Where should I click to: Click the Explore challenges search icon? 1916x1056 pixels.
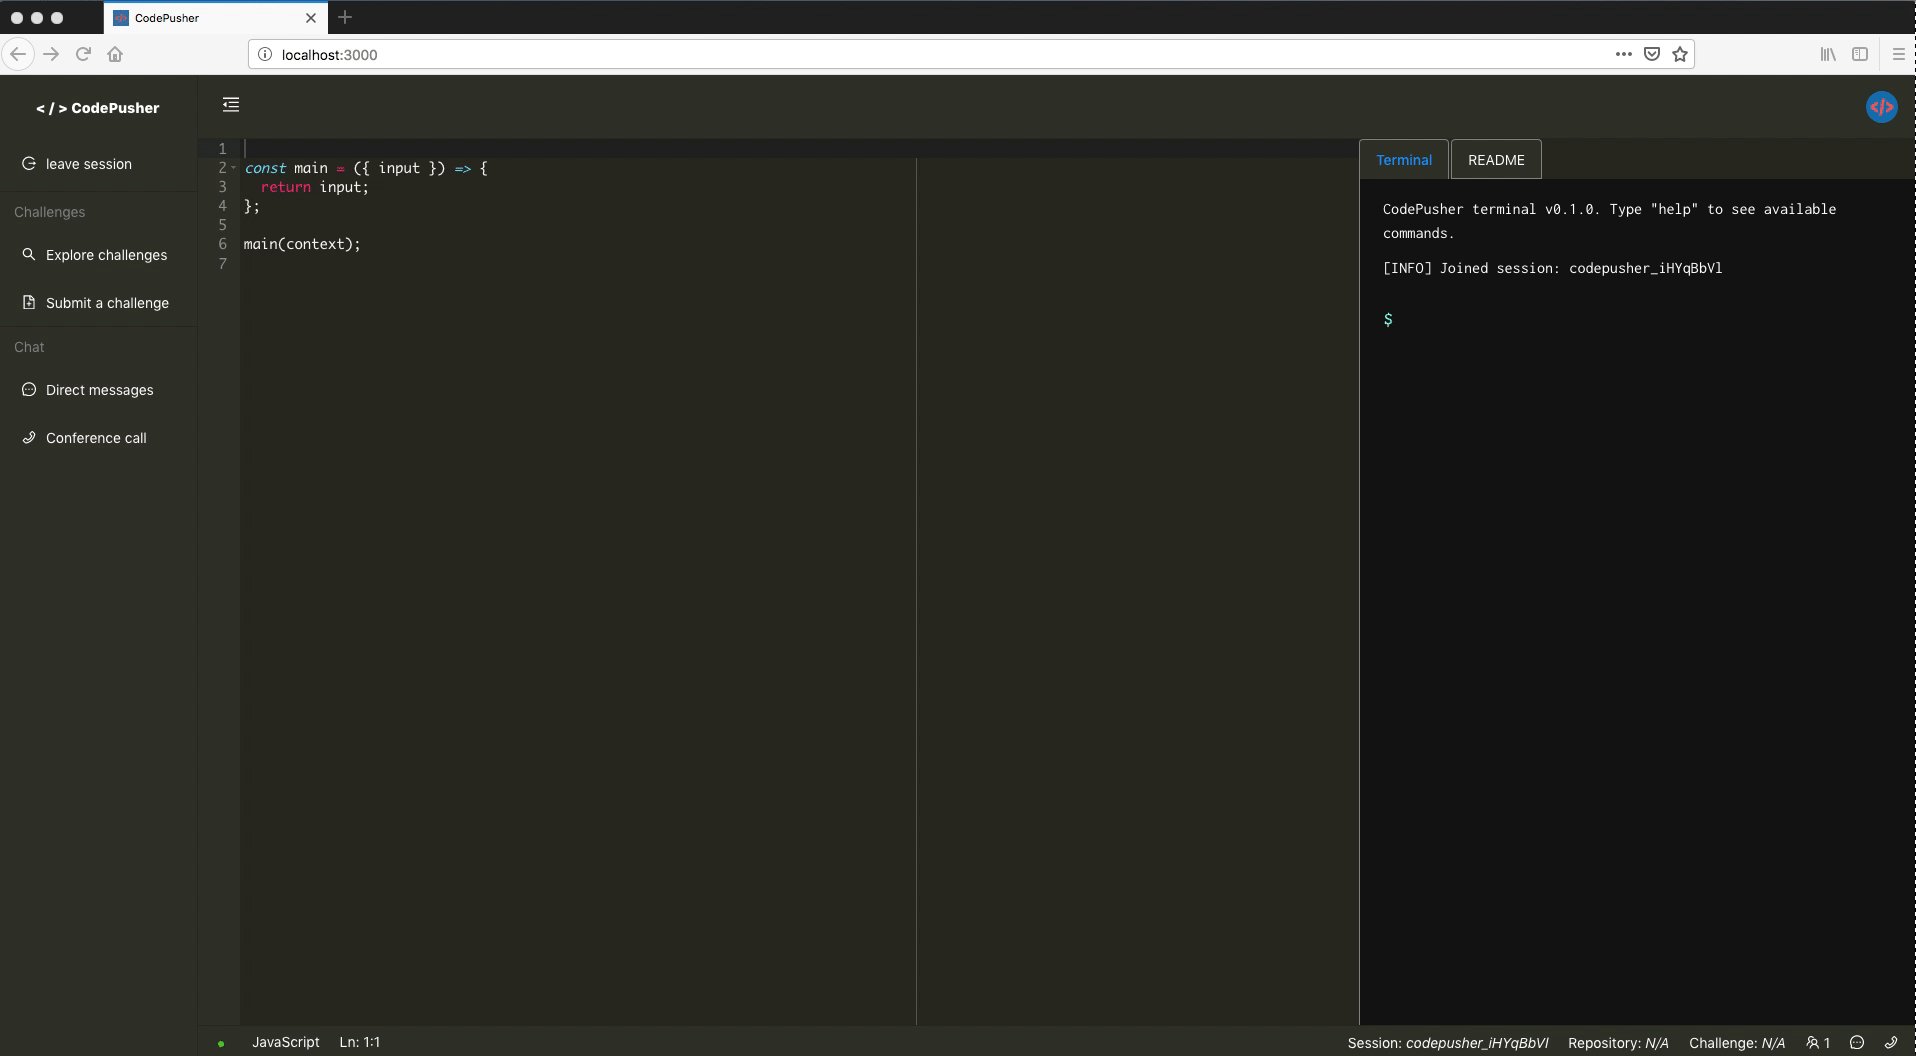click(29, 255)
